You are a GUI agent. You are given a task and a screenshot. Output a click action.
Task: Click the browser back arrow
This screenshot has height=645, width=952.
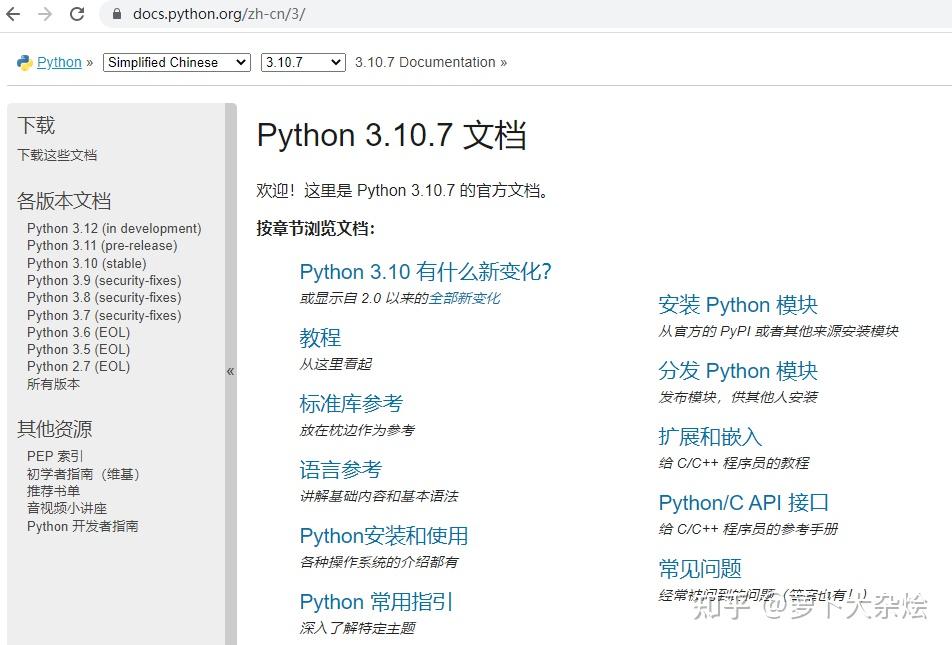click(13, 14)
